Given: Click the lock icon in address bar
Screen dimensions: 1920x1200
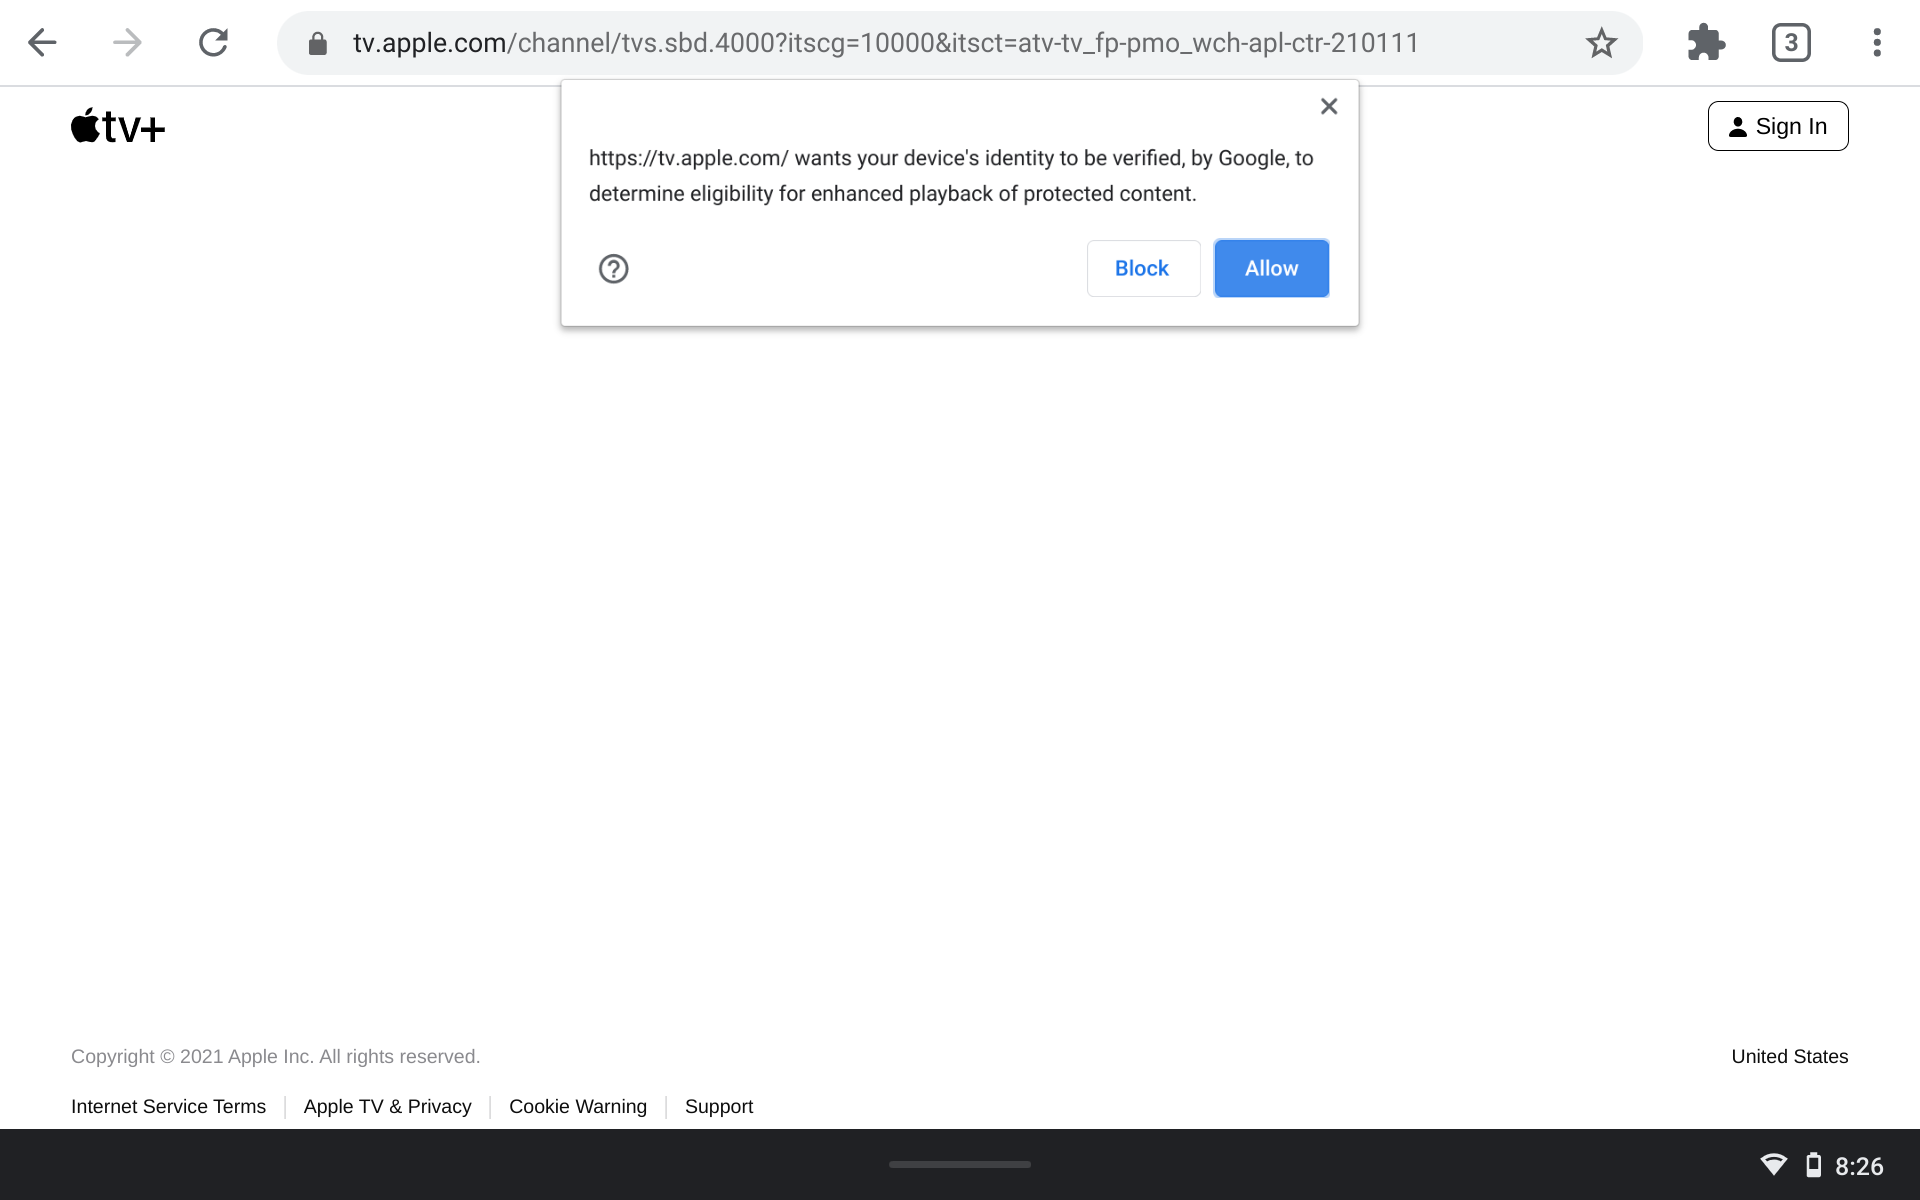Looking at the screenshot, I should tap(318, 43).
